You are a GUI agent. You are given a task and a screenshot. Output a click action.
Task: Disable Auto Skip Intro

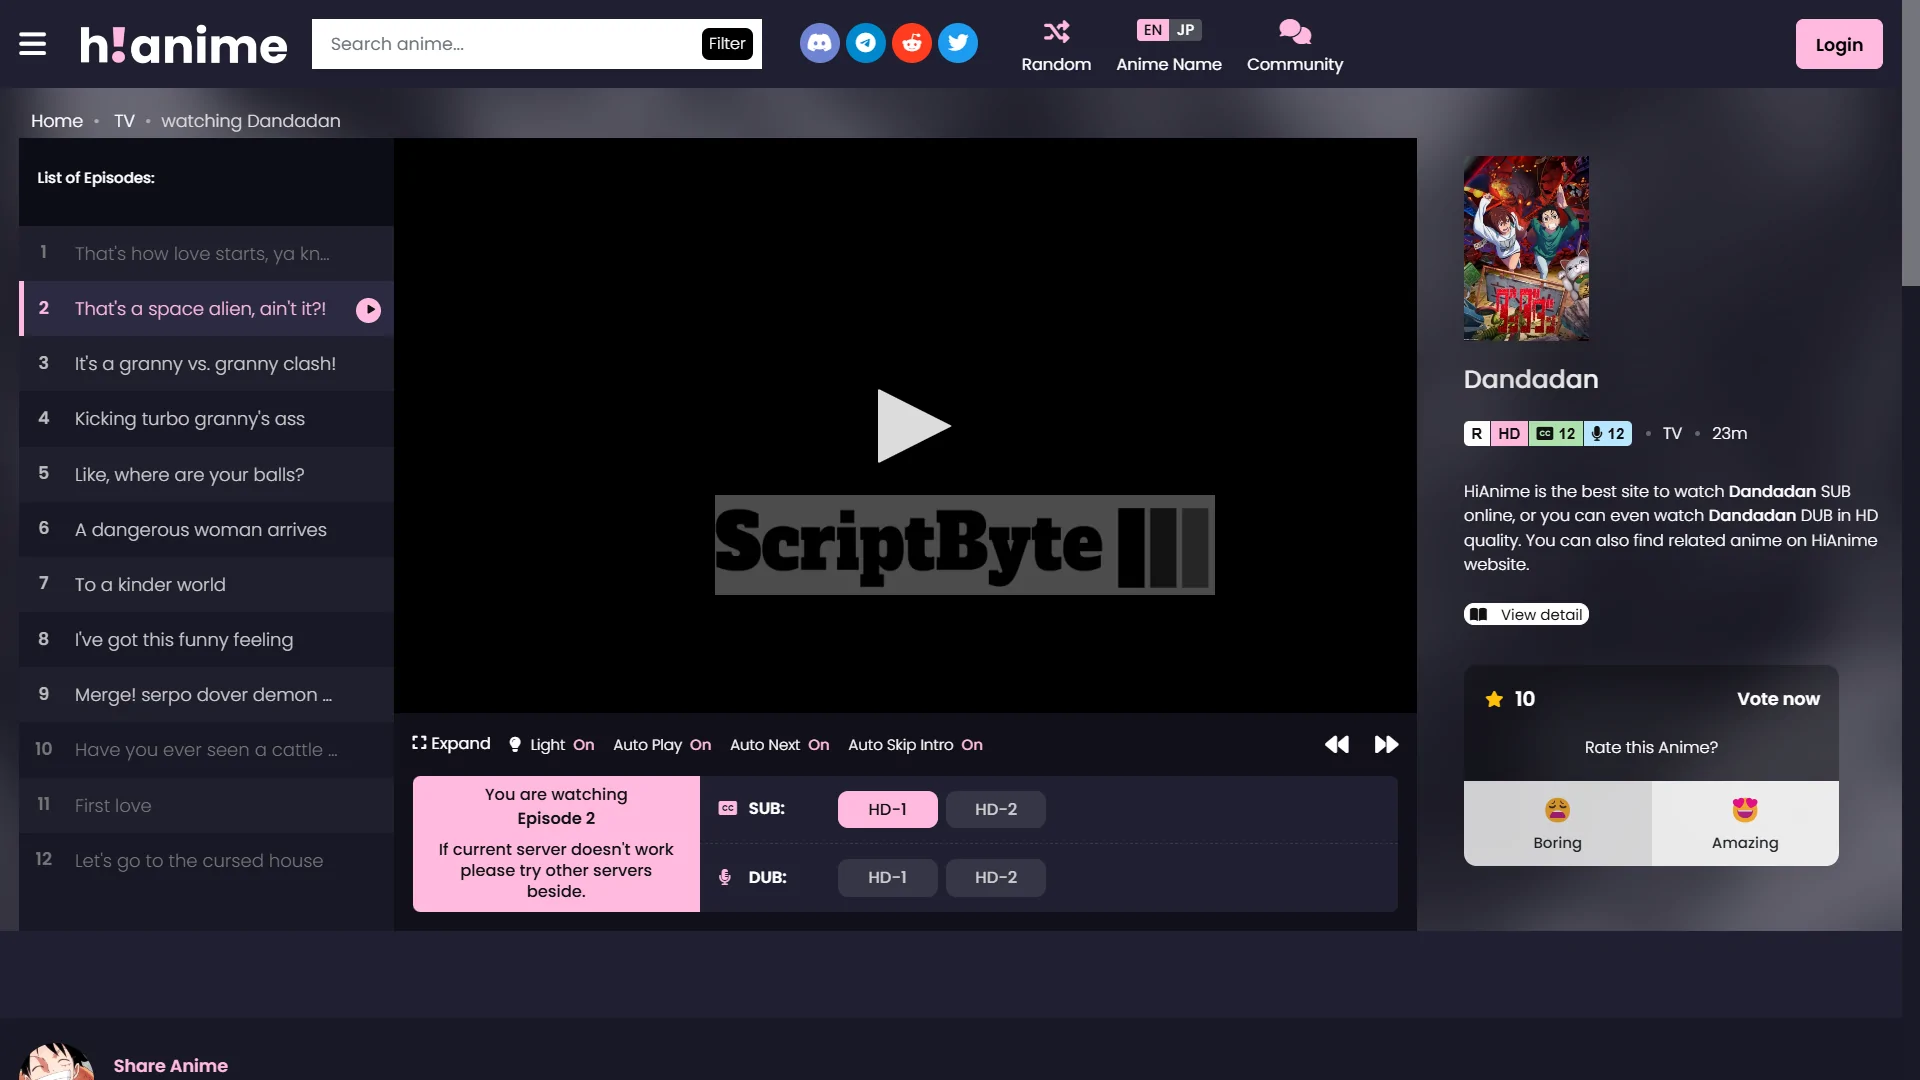(915, 745)
